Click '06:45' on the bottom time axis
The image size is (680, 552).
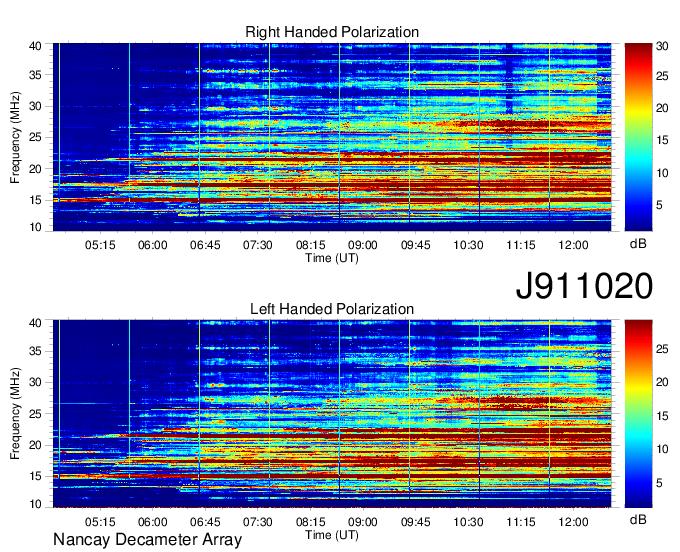click(205, 522)
